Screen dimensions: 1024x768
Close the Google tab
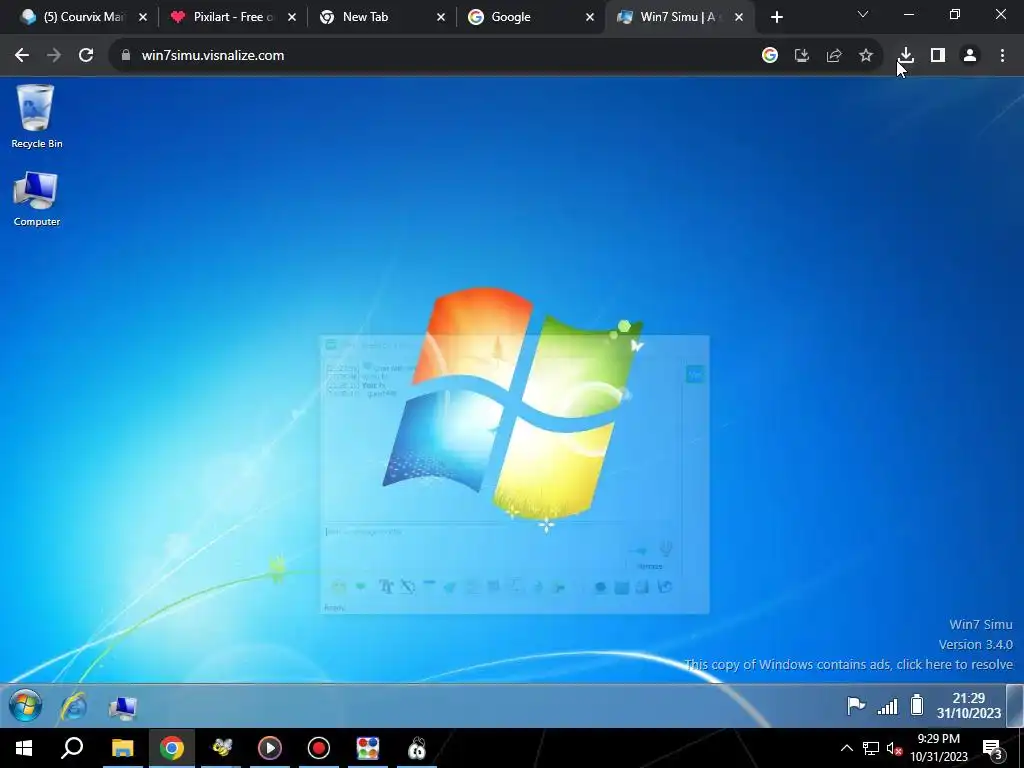click(590, 17)
